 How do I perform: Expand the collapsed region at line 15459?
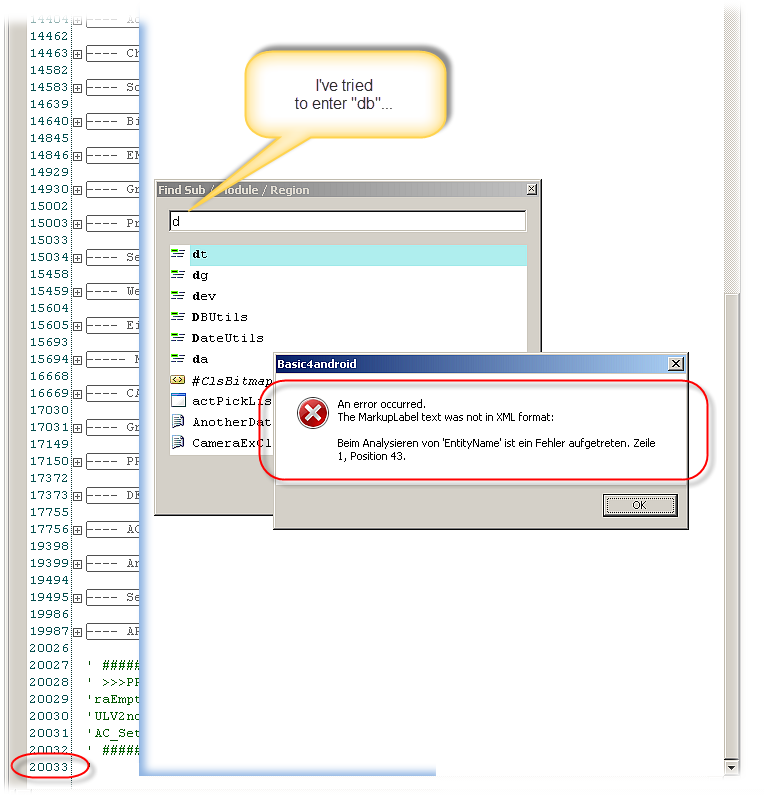(78, 293)
